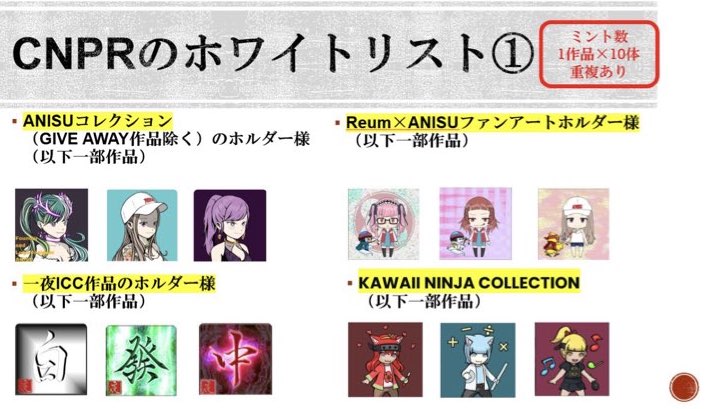Screen dimensions: 710x409
Task: Click the white 白 mahjong tile artwork
Action: click(x=51, y=359)
